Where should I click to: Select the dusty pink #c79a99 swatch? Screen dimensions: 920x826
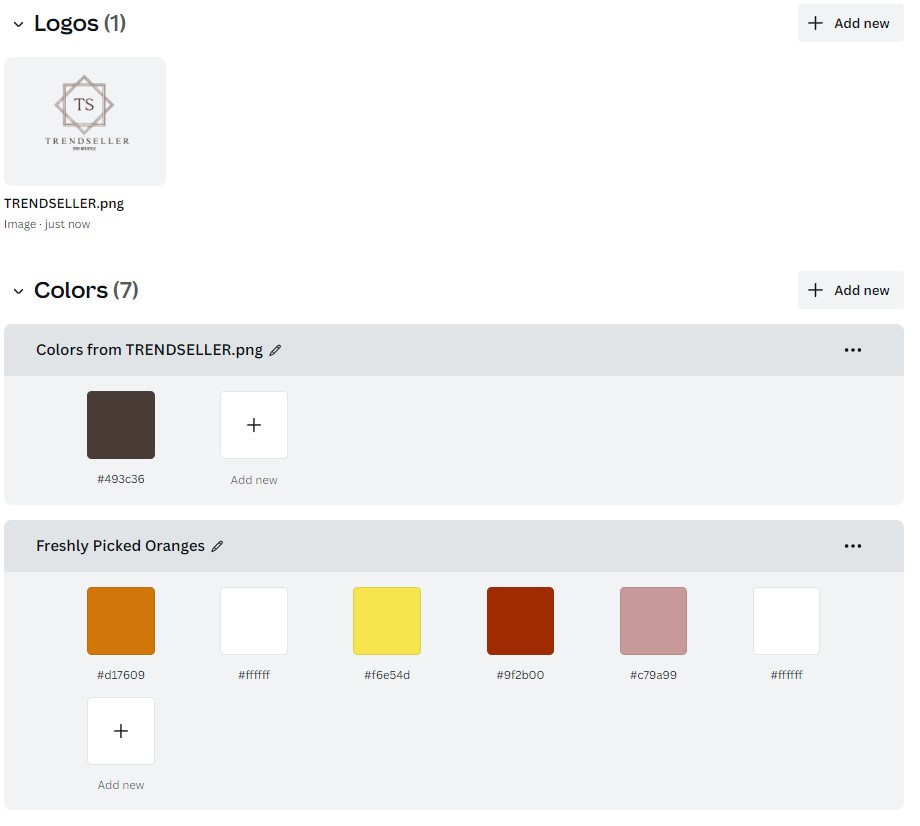[653, 621]
